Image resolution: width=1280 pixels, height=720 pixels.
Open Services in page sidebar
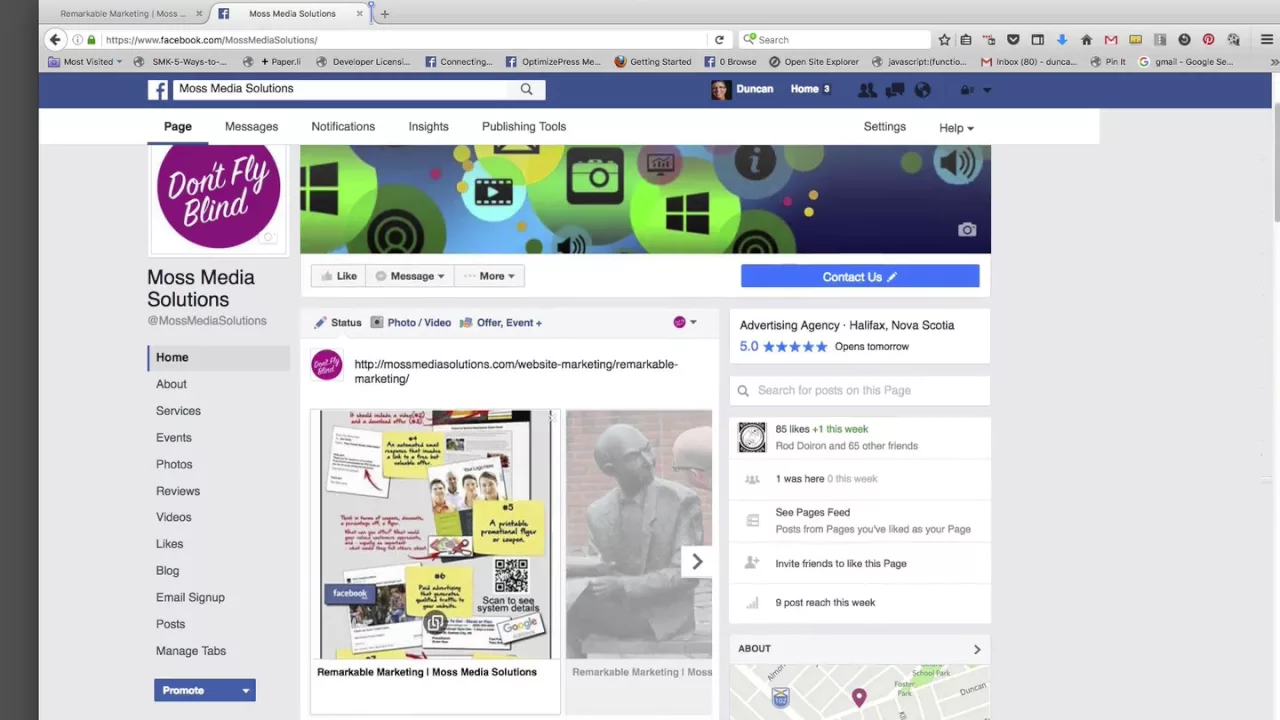(x=178, y=411)
